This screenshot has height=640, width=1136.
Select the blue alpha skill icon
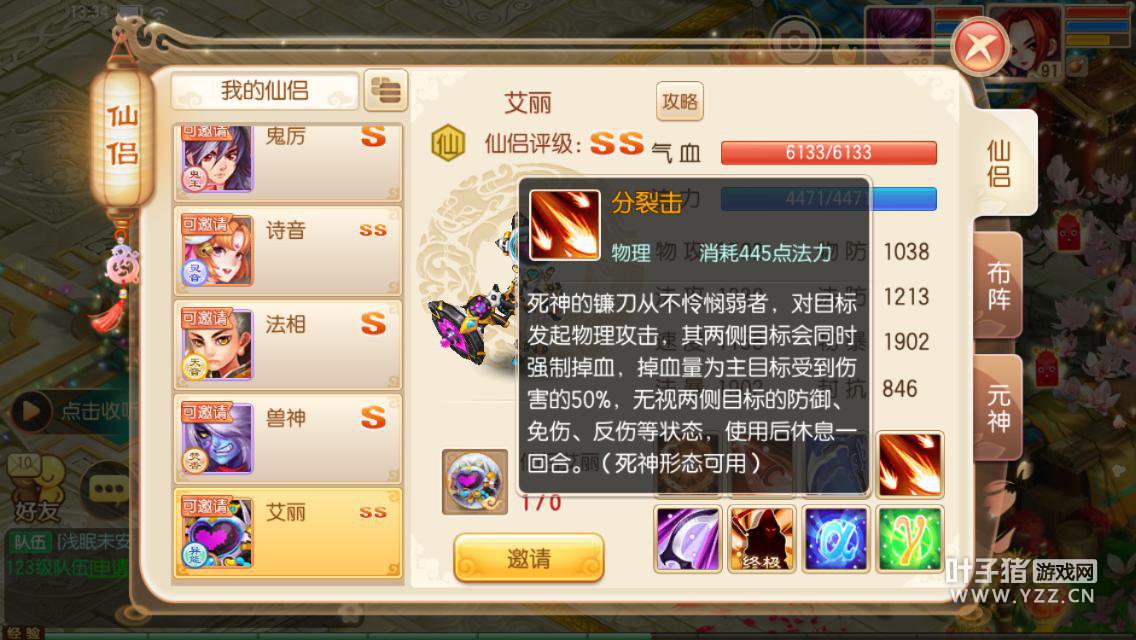pyautogui.click(x=835, y=539)
